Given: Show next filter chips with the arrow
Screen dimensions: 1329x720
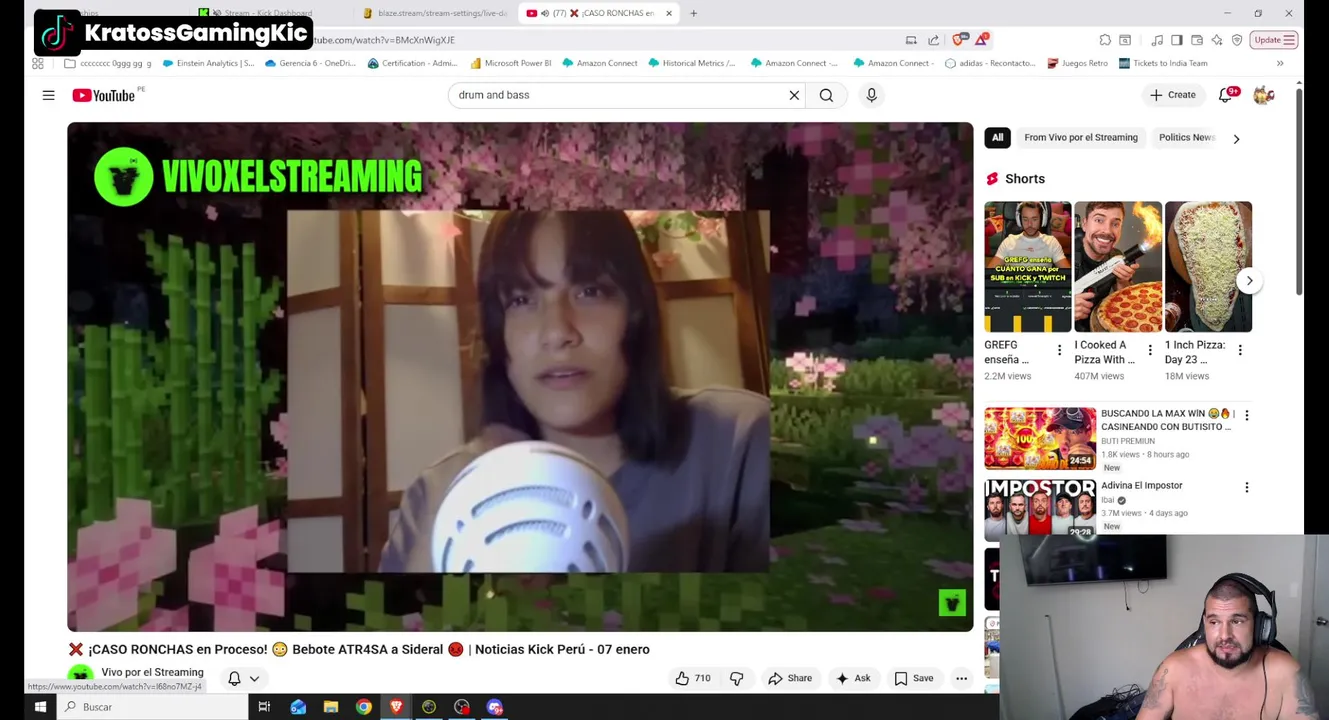Looking at the screenshot, I should (x=1236, y=139).
